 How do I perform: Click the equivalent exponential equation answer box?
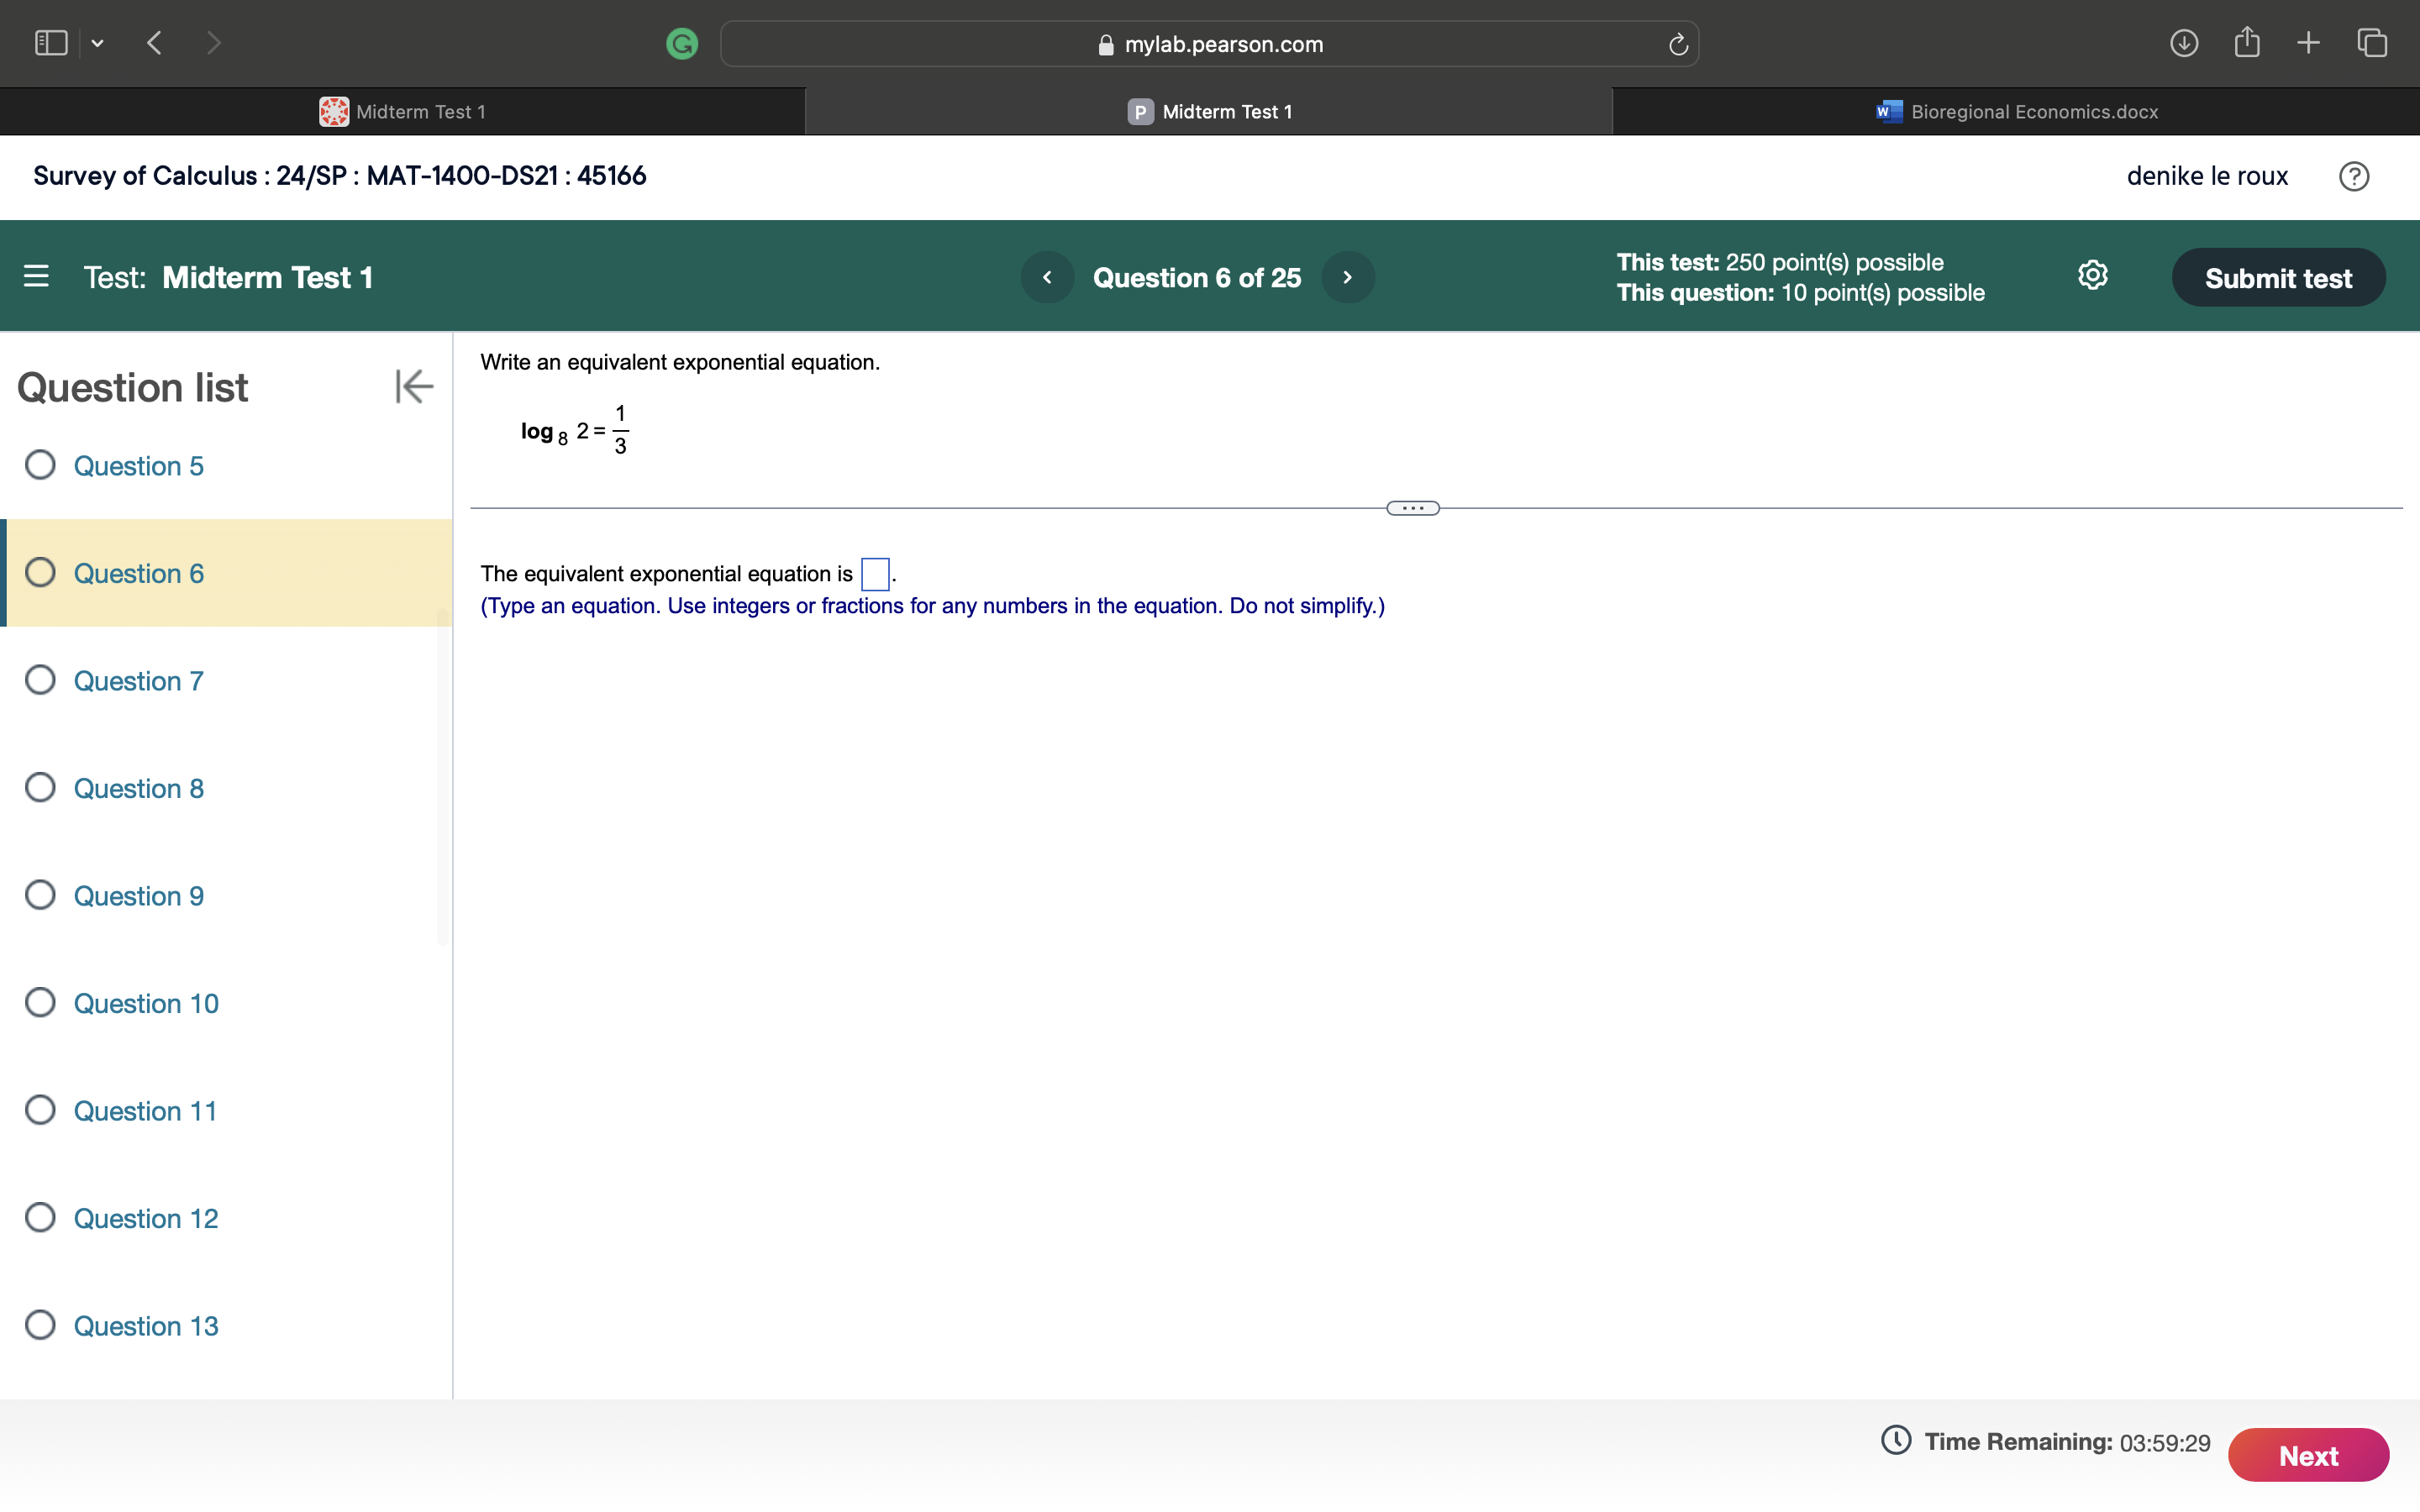pyautogui.click(x=873, y=574)
